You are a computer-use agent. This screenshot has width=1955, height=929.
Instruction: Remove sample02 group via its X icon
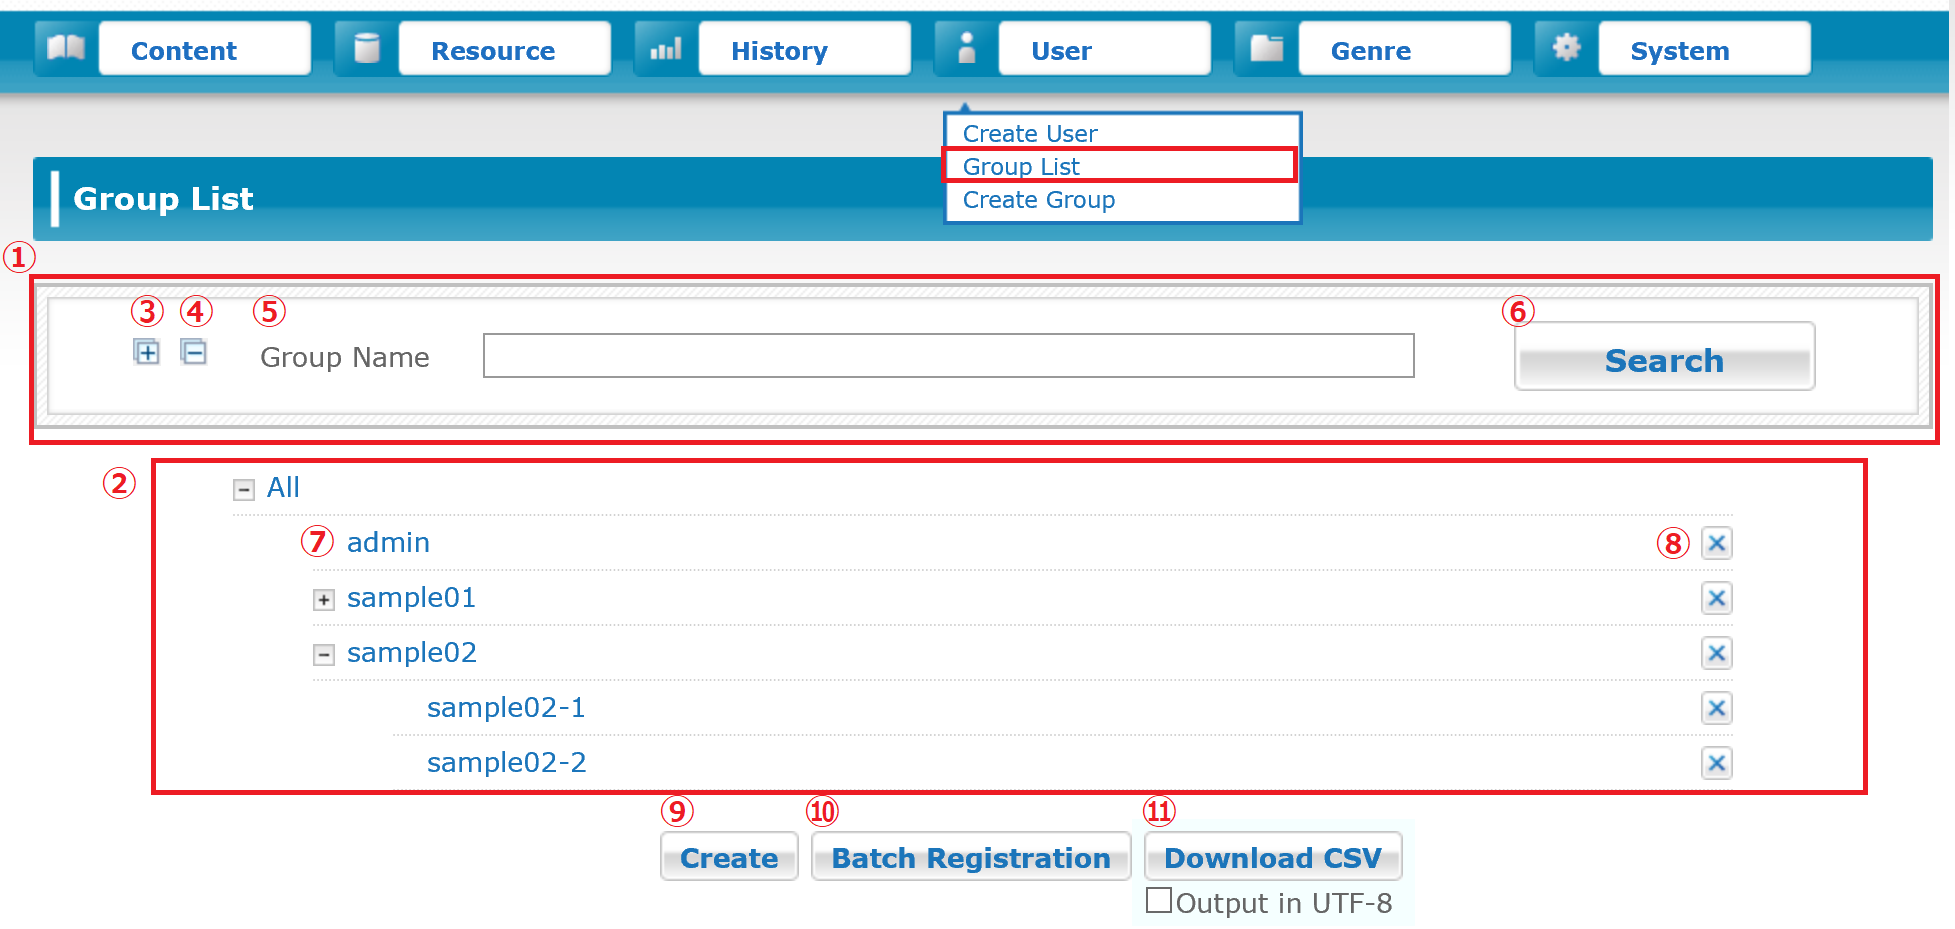[x=1716, y=653]
